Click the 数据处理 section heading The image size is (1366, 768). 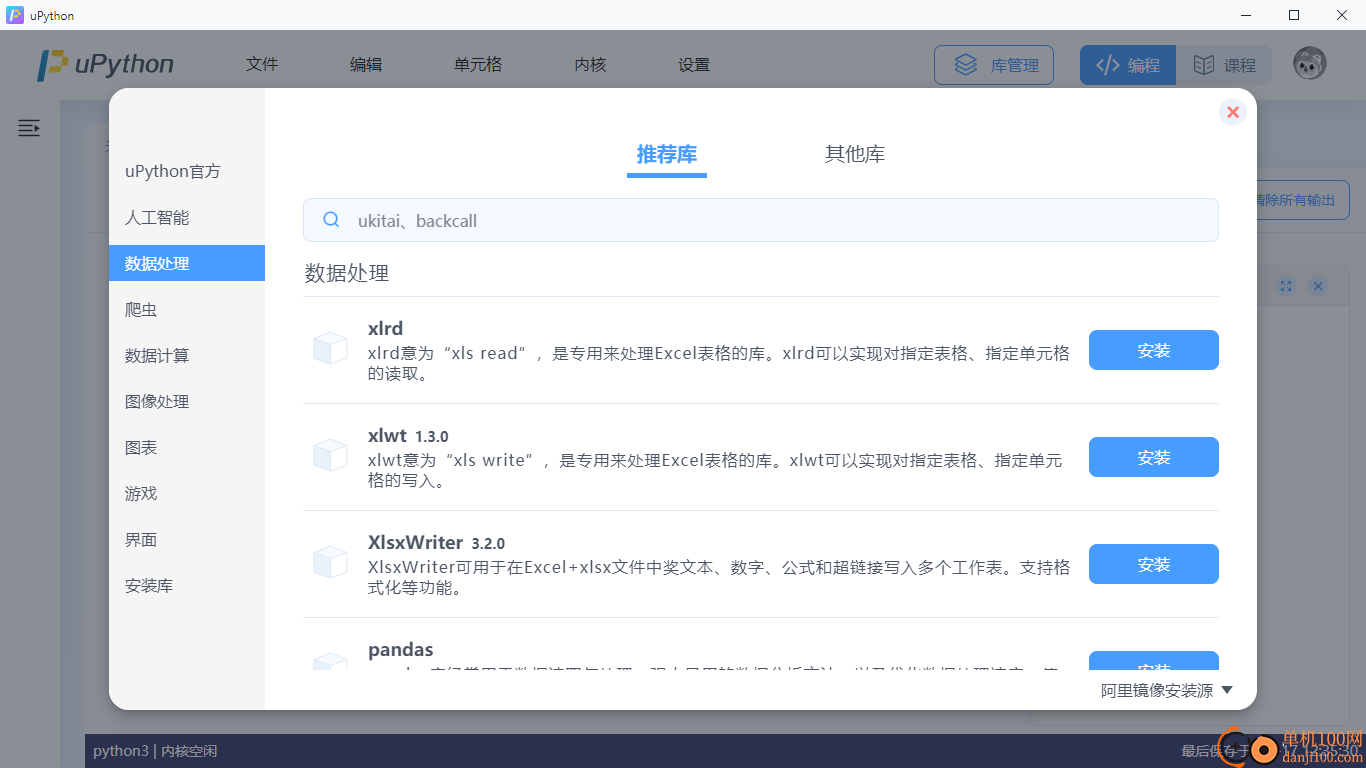tap(346, 273)
